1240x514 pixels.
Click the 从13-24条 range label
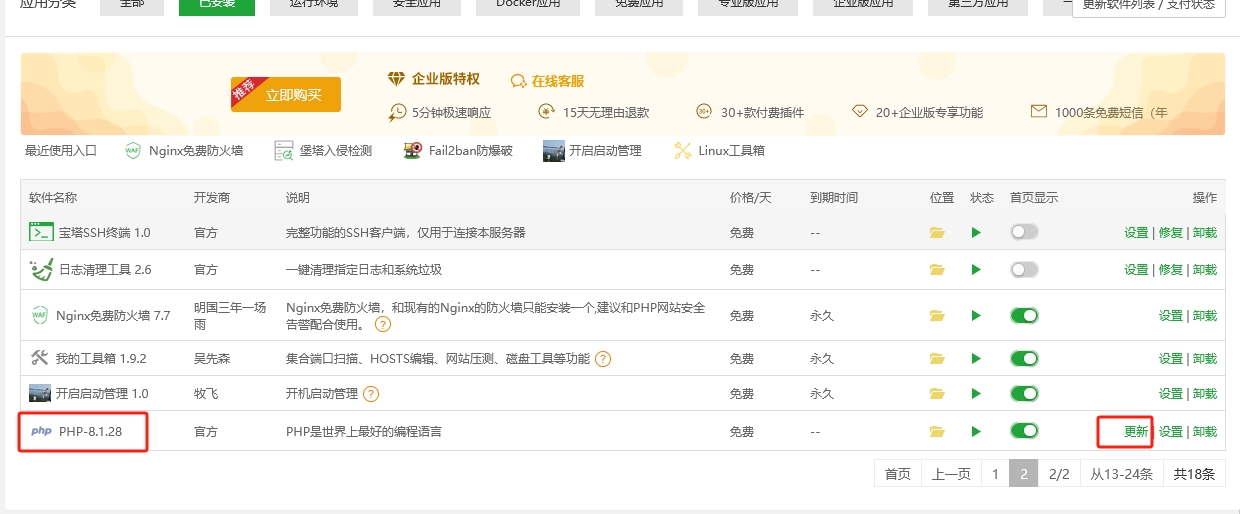(x=1121, y=474)
